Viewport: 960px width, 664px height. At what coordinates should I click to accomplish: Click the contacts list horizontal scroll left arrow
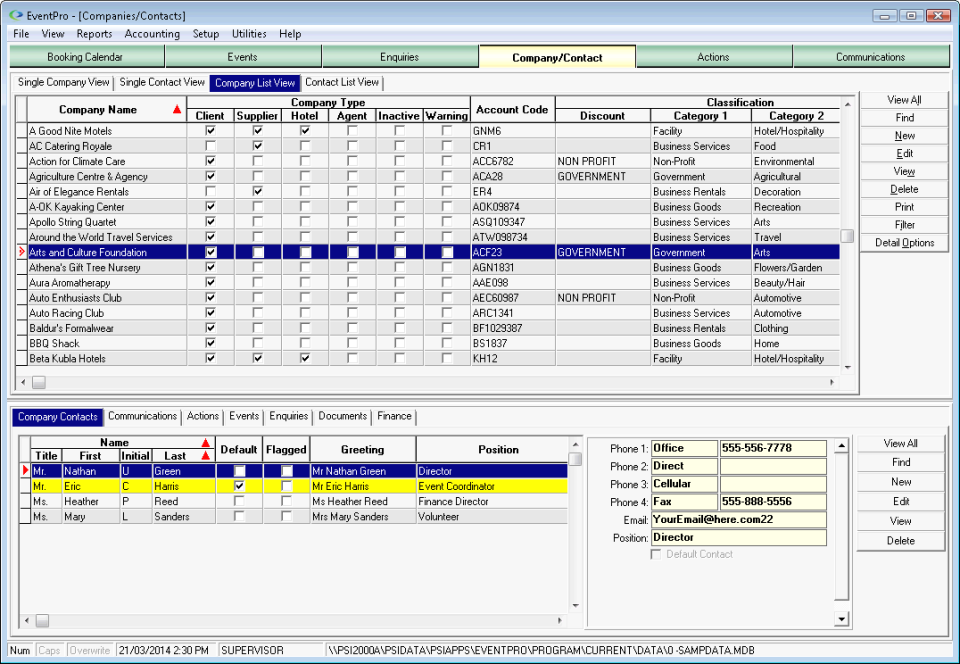[x=26, y=621]
